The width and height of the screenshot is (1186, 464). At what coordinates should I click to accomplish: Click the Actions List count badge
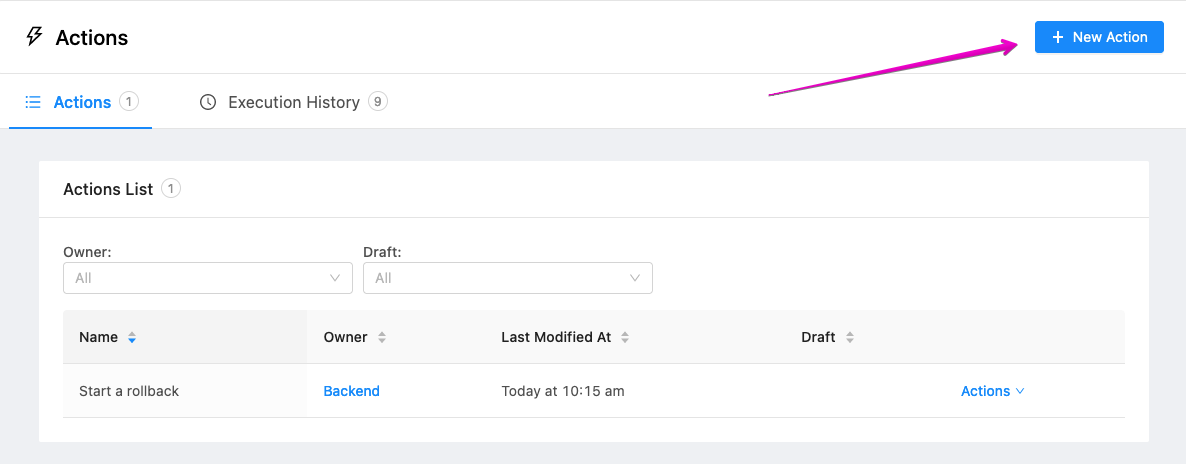171,188
